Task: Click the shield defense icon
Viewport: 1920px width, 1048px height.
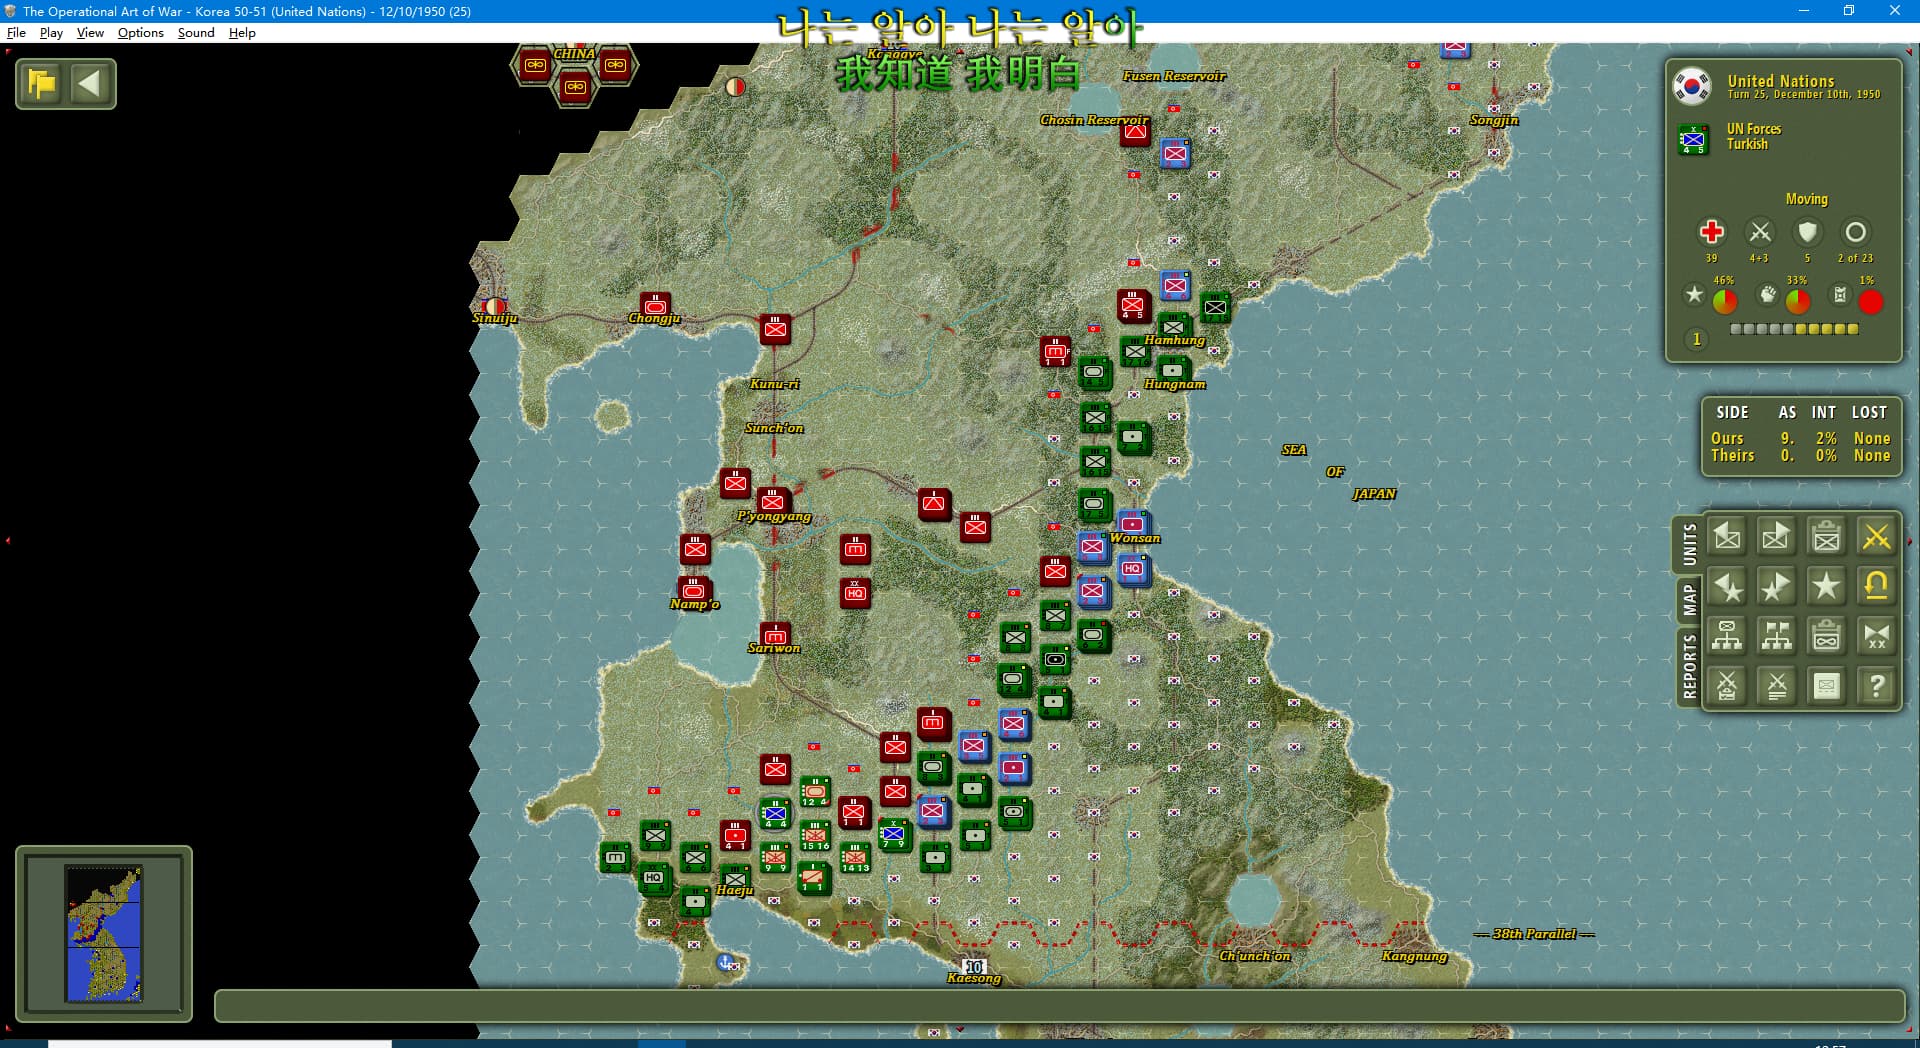Action: click(1807, 232)
